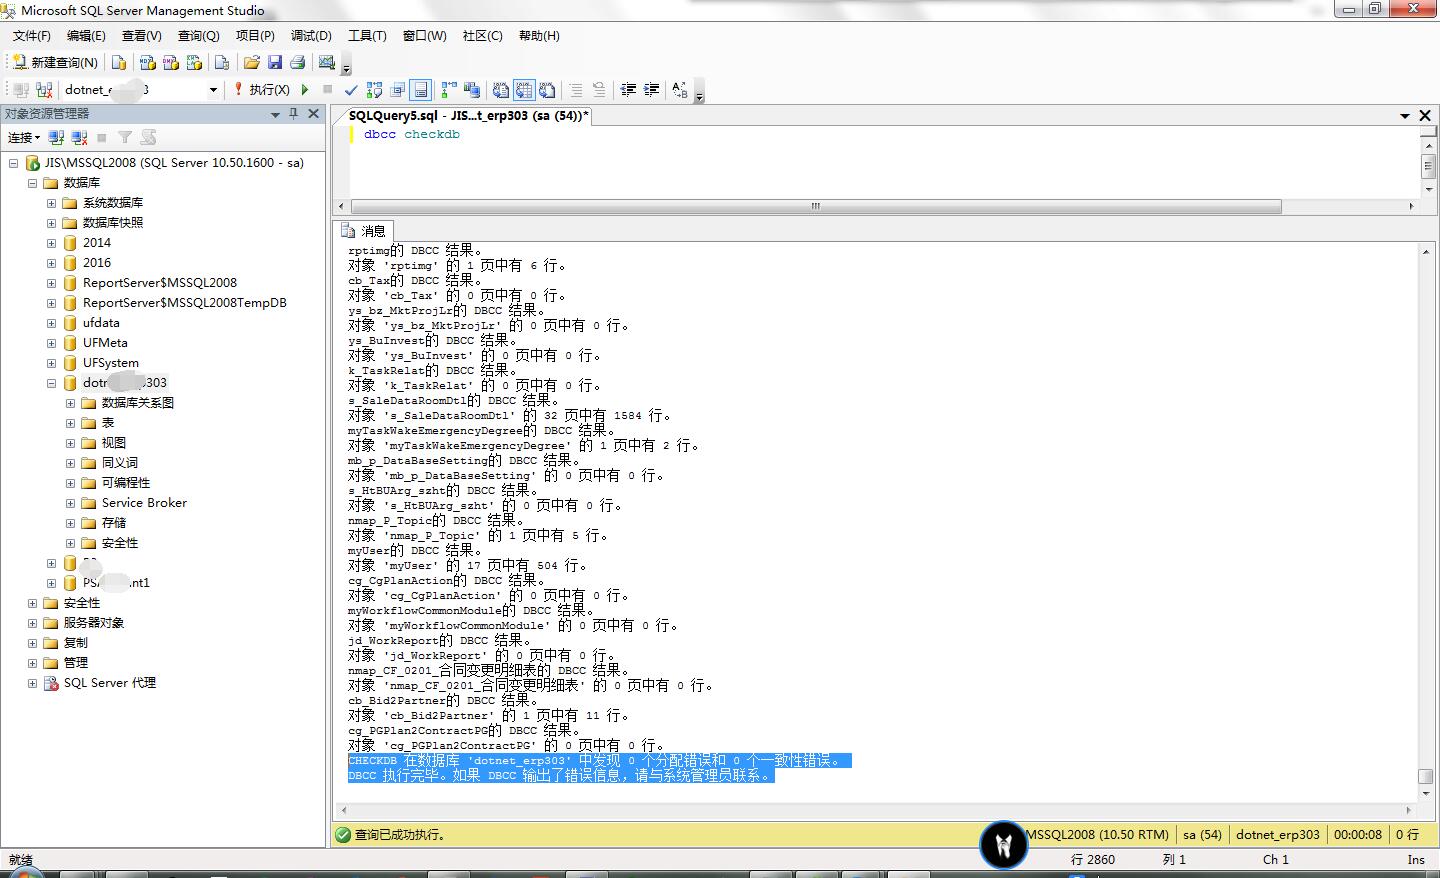Click into the dbcc checkdb editor line
This screenshot has height=878, width=1440.
[412, 134]
